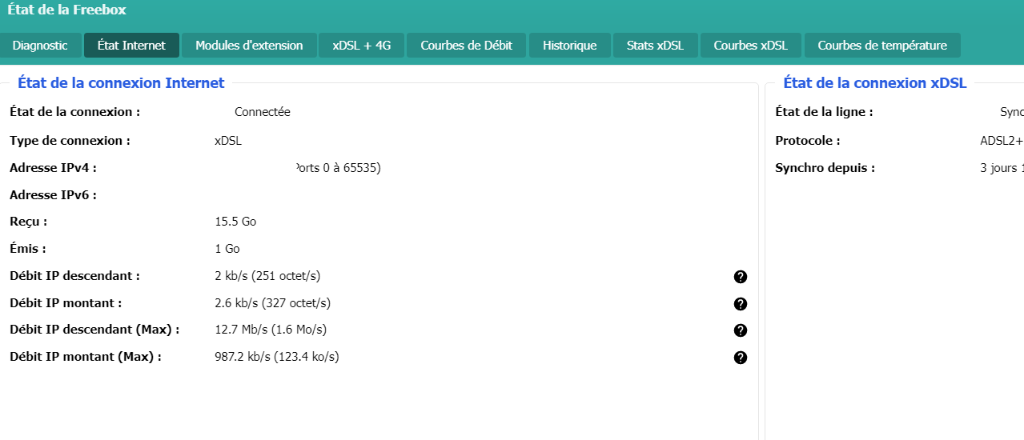
Task: Open the Courbes de Débit tab
Action: click(x=466, y=46)
